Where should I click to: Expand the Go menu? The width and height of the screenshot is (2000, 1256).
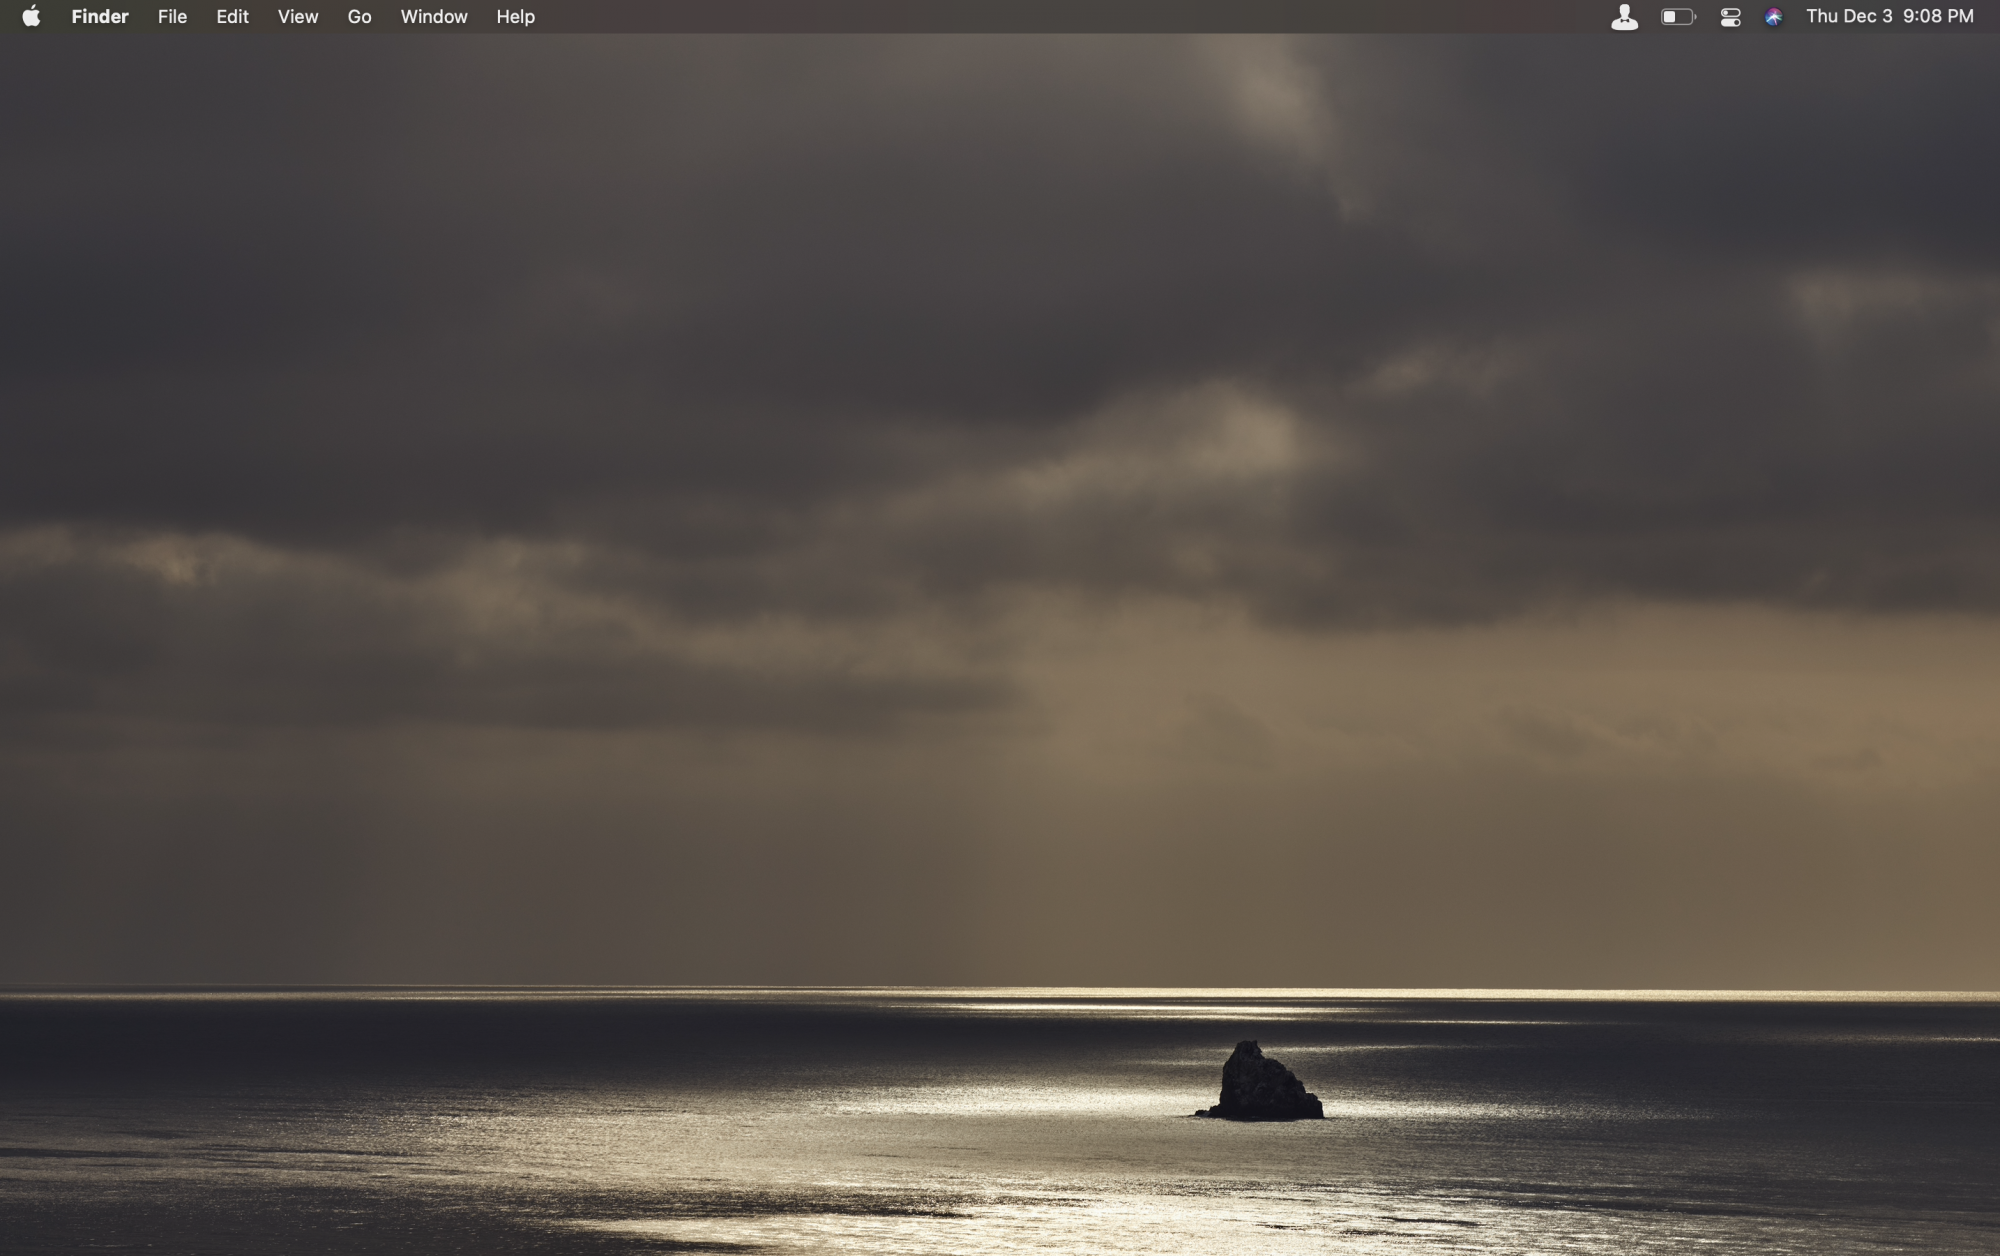[x=359, y=17]
